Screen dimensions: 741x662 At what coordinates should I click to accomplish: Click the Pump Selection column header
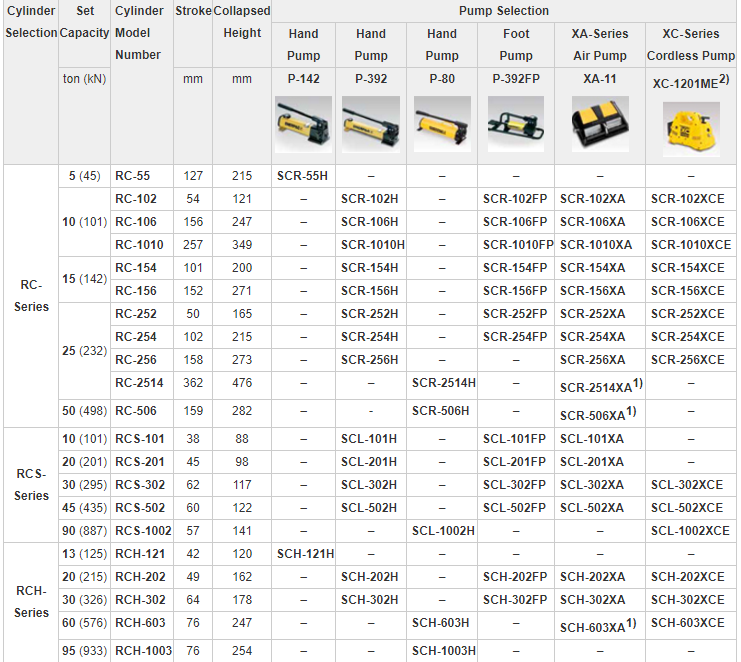(503, 11)
